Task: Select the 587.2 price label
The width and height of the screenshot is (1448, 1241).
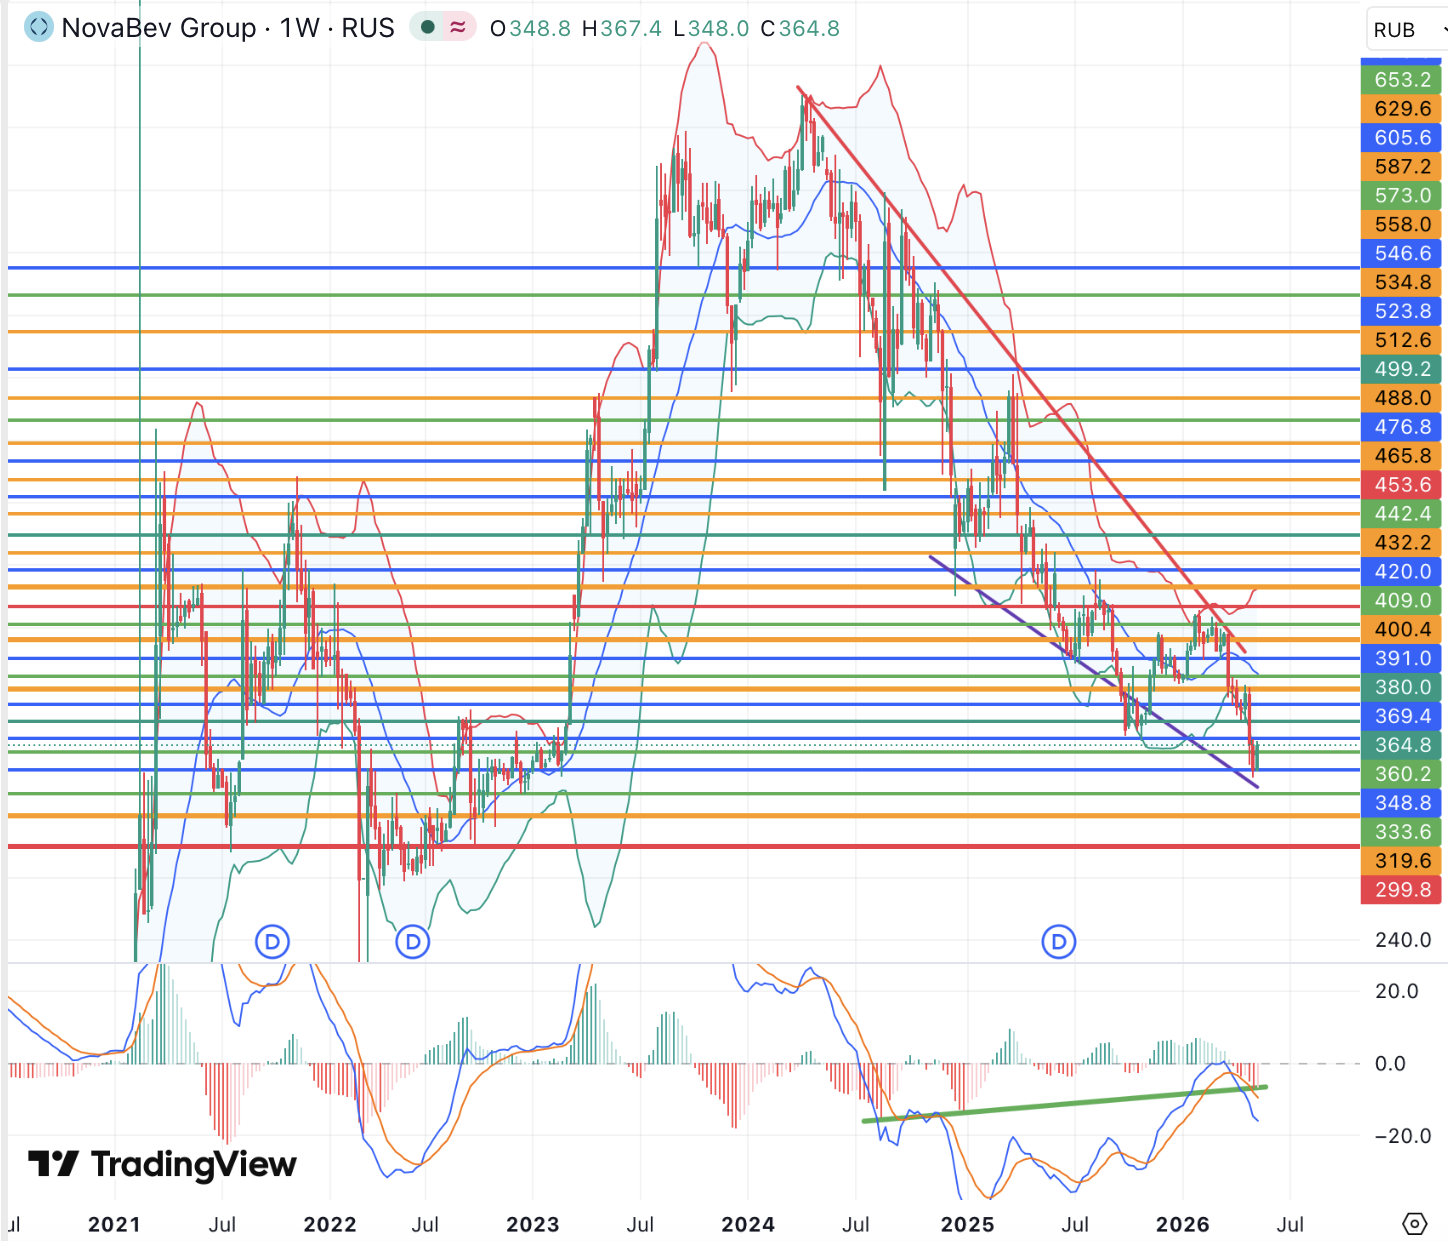Action: point(1401,166)
